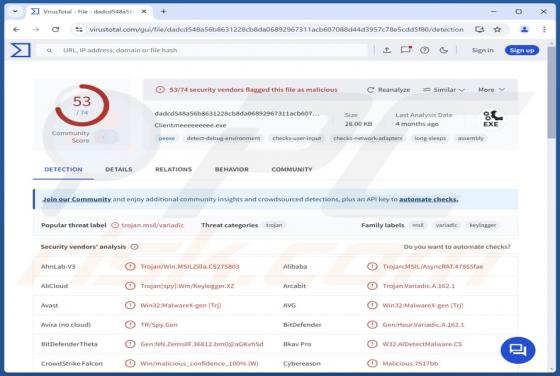Click the 53/74 detection score gauge

coord(82,105)
